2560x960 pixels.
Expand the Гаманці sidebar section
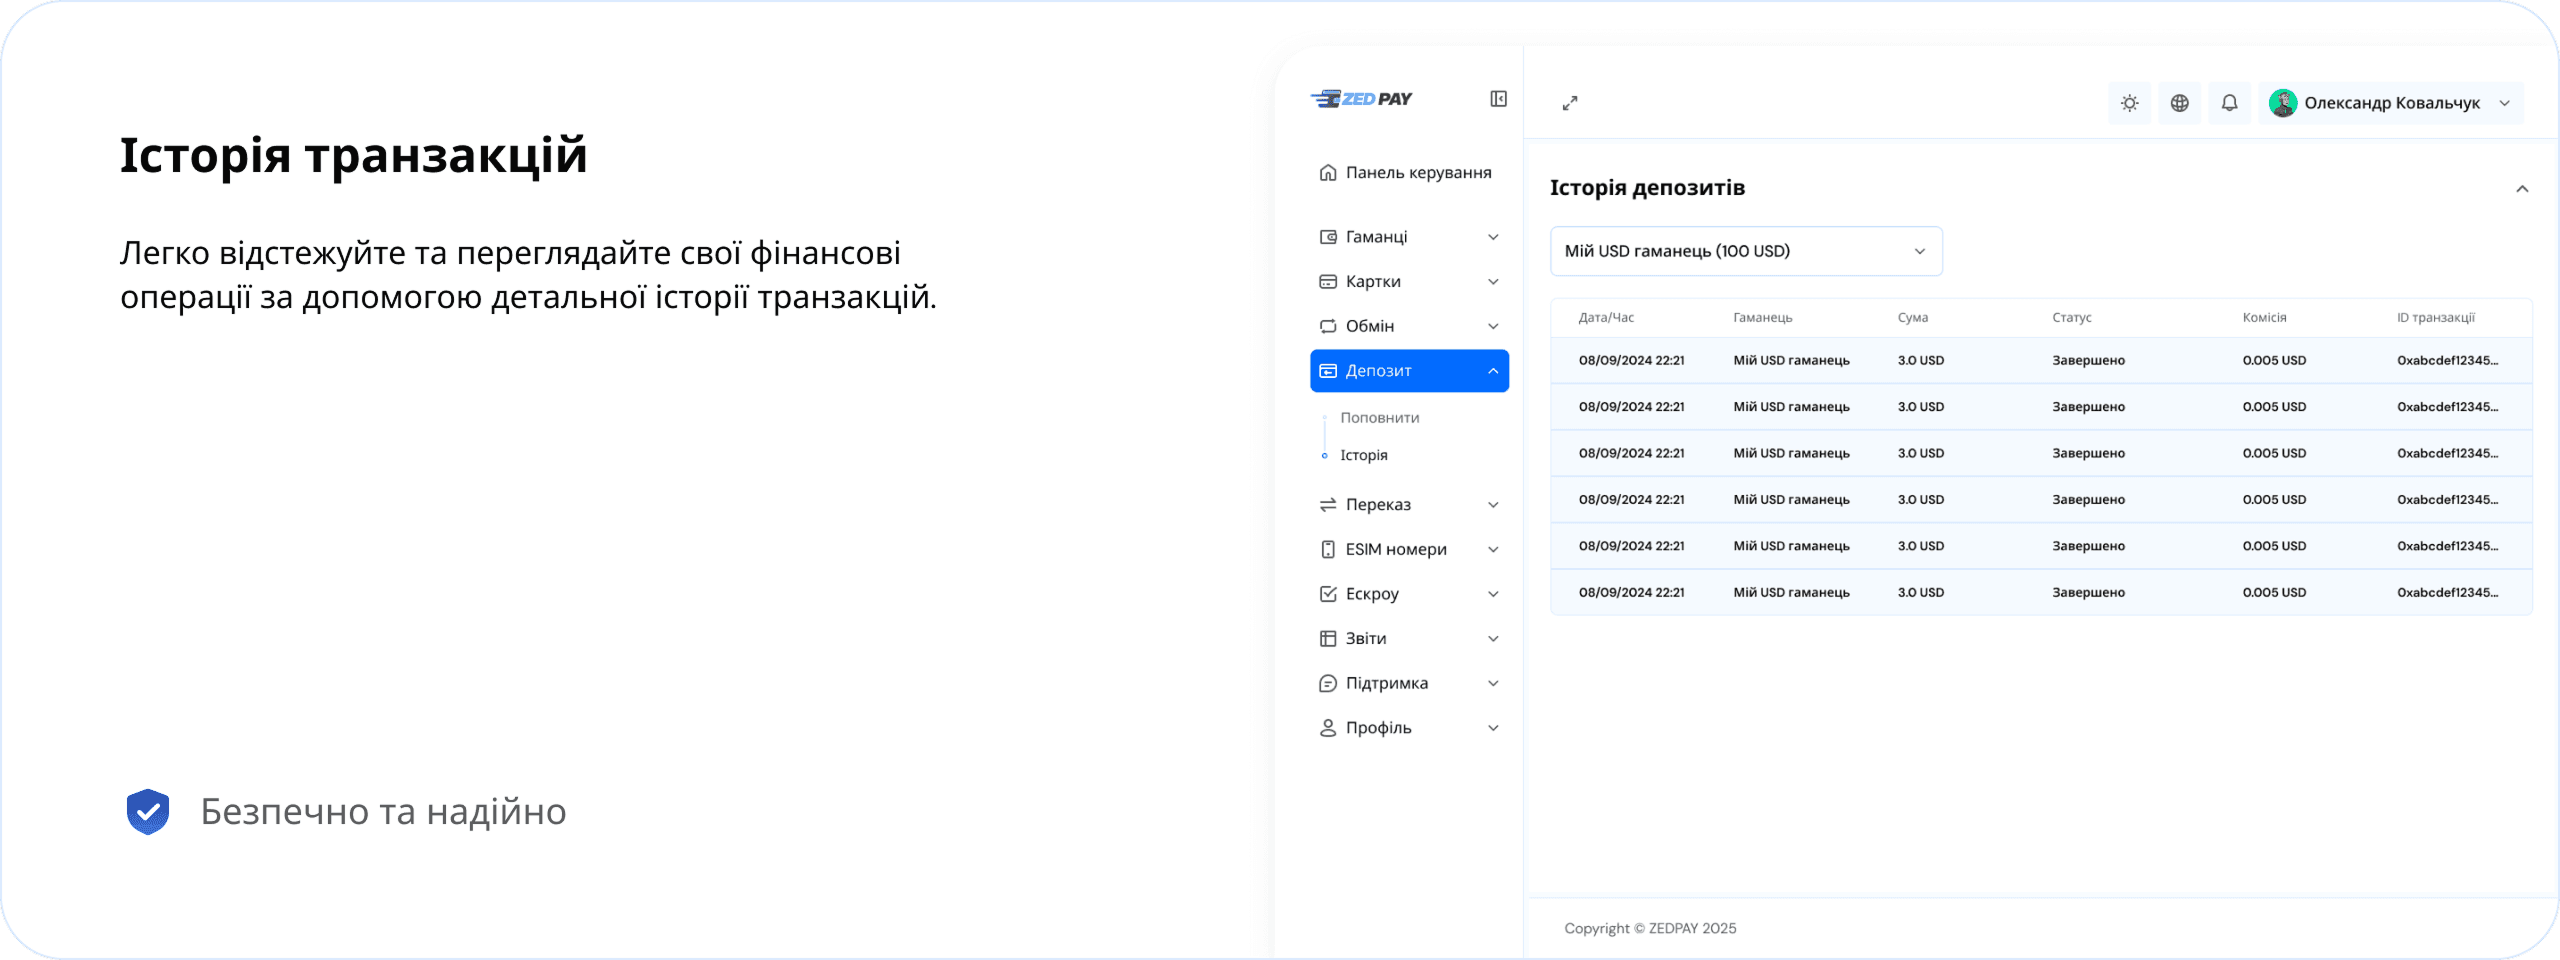pos(1408,237)
